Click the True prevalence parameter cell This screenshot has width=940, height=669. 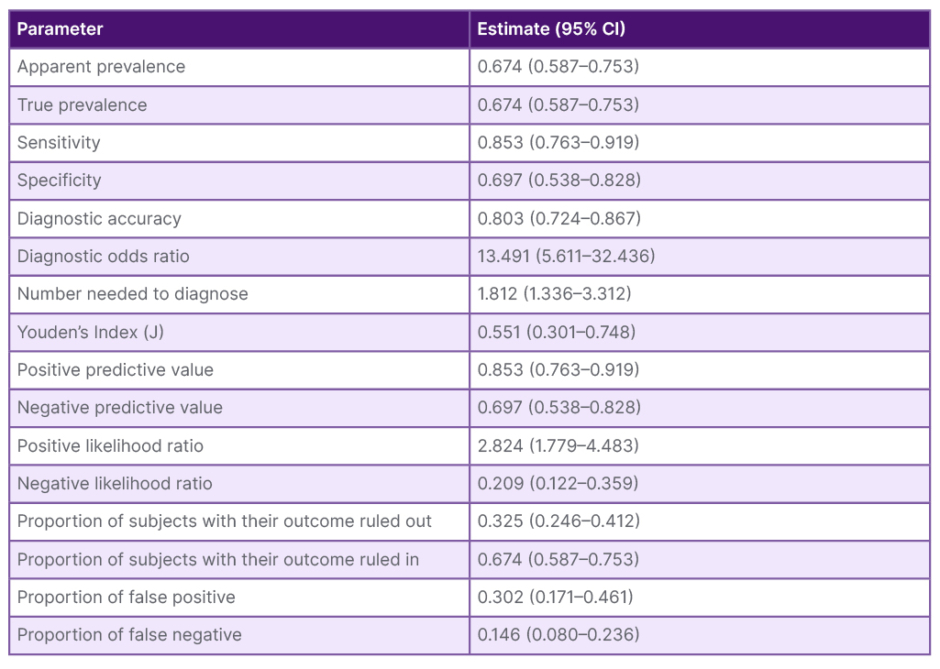pyautogui.click(x=82, y=105)
